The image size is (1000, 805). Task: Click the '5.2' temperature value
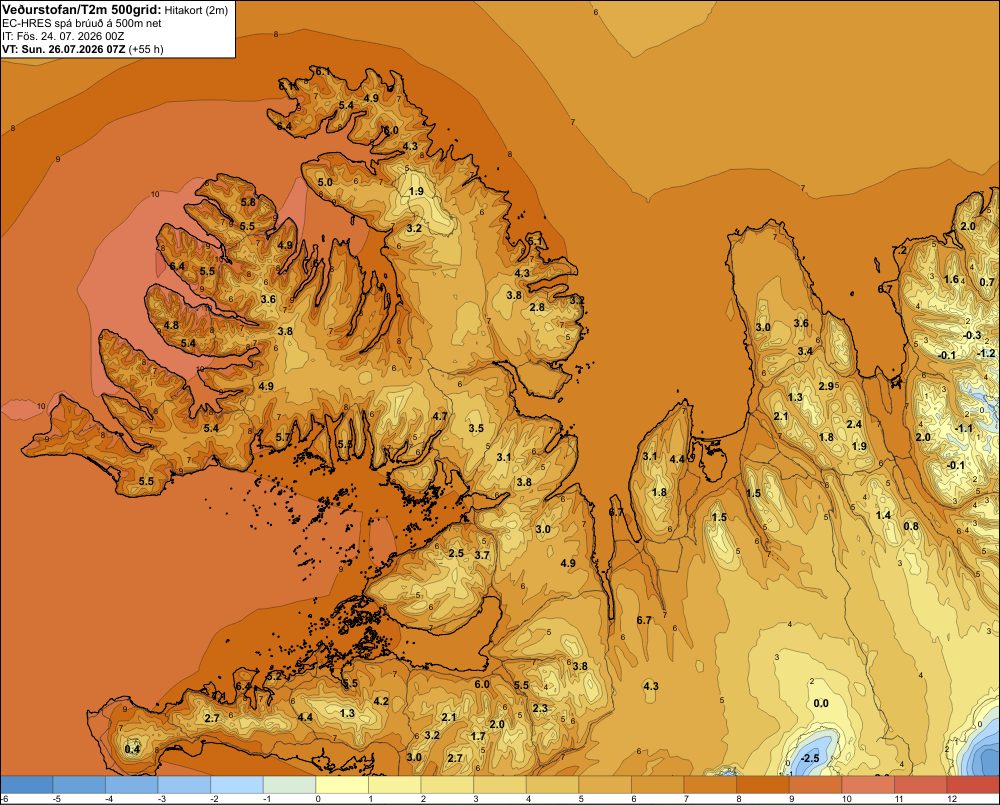pos(274,676)
